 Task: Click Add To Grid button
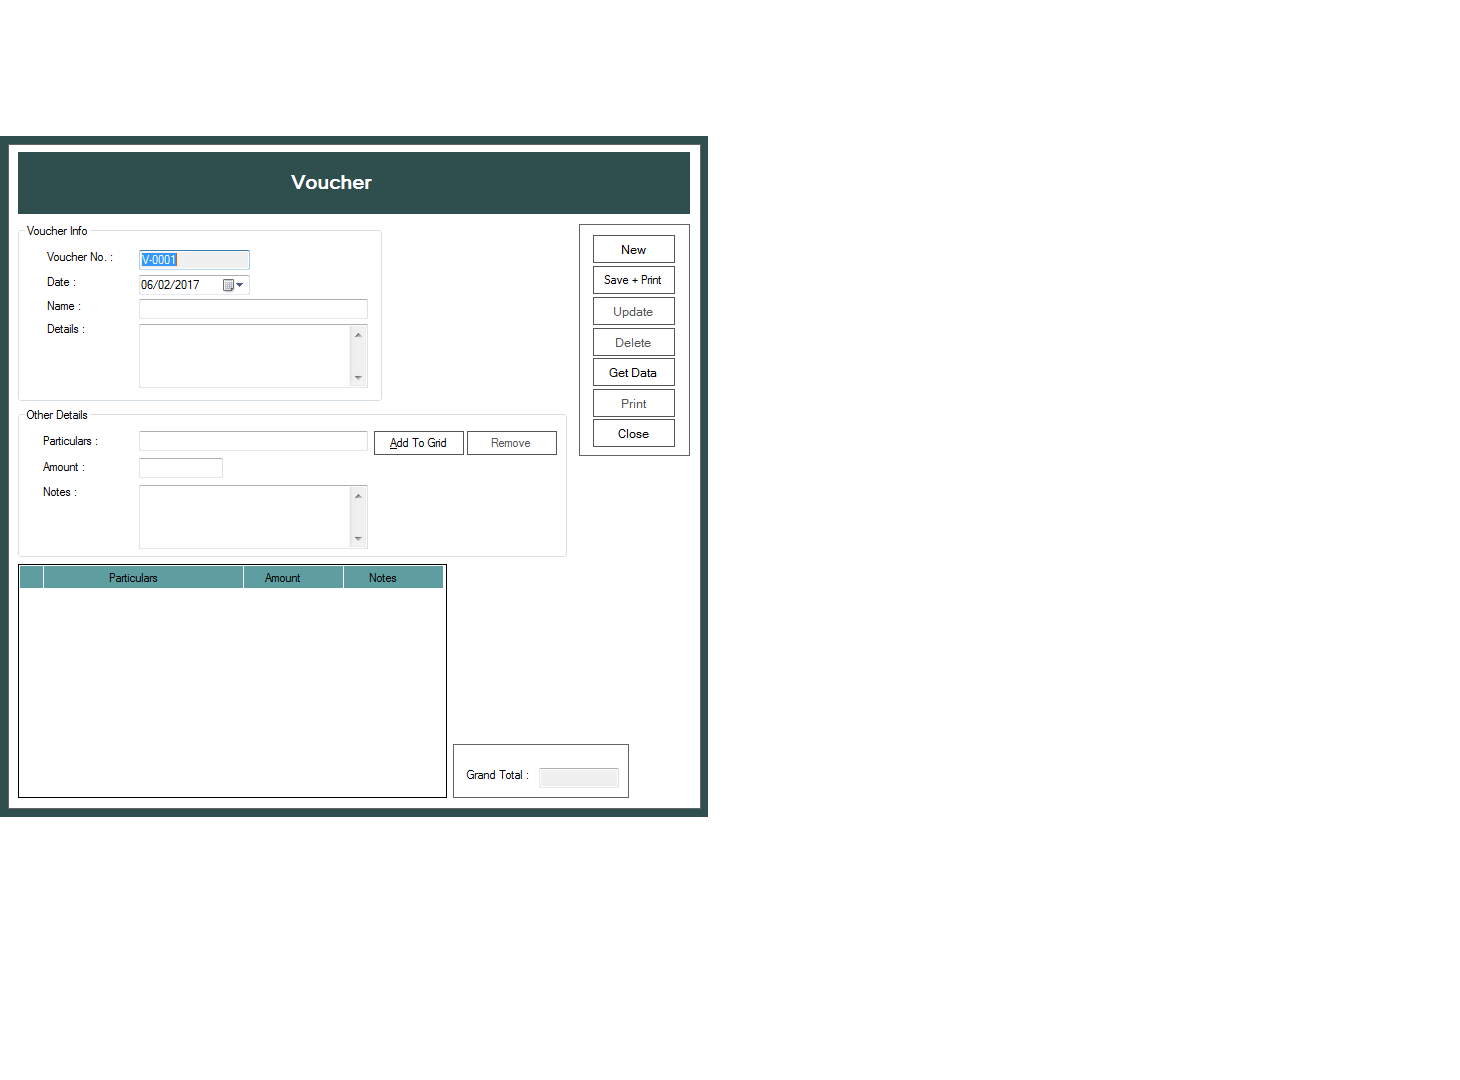[418, 443]
